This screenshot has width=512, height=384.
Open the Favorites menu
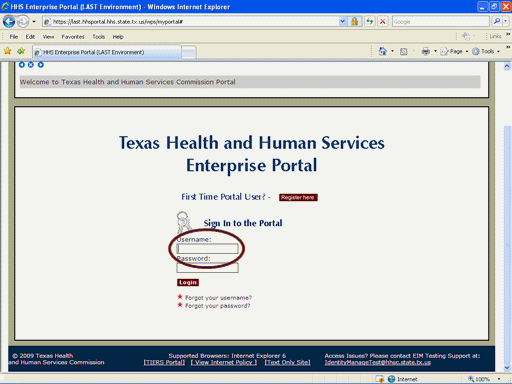coord(73,37)
